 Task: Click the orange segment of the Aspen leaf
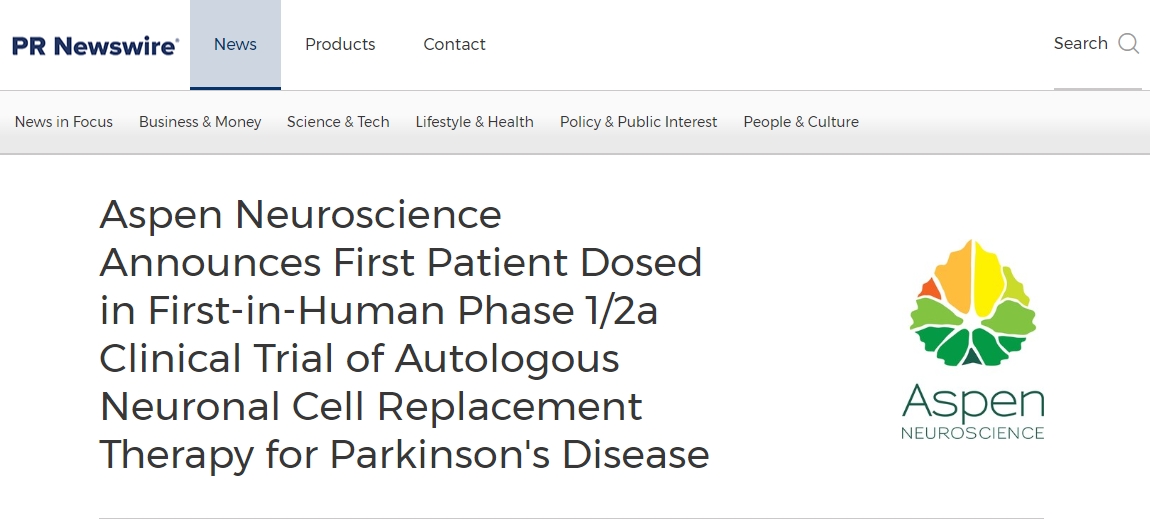[929, 289]
